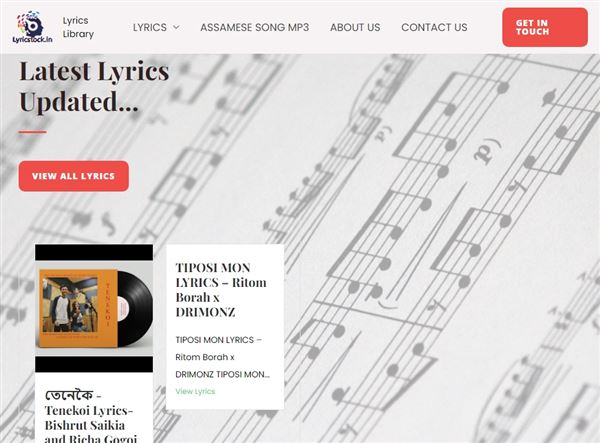Open the Tenekoi vinyl album thumbnail

(x=94, y=308)
